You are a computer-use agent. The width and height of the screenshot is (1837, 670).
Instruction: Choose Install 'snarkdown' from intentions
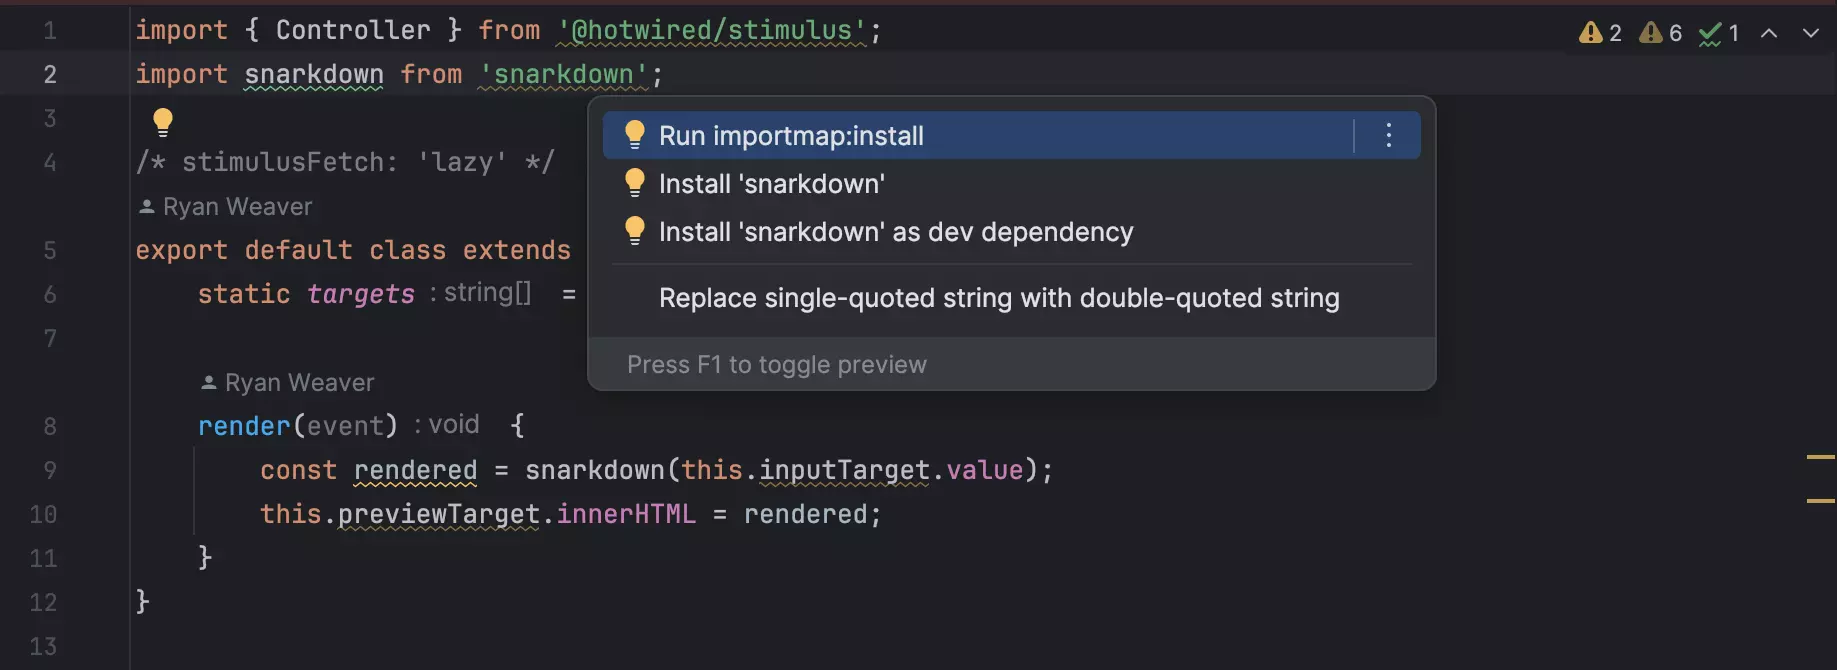pos(771,184)
